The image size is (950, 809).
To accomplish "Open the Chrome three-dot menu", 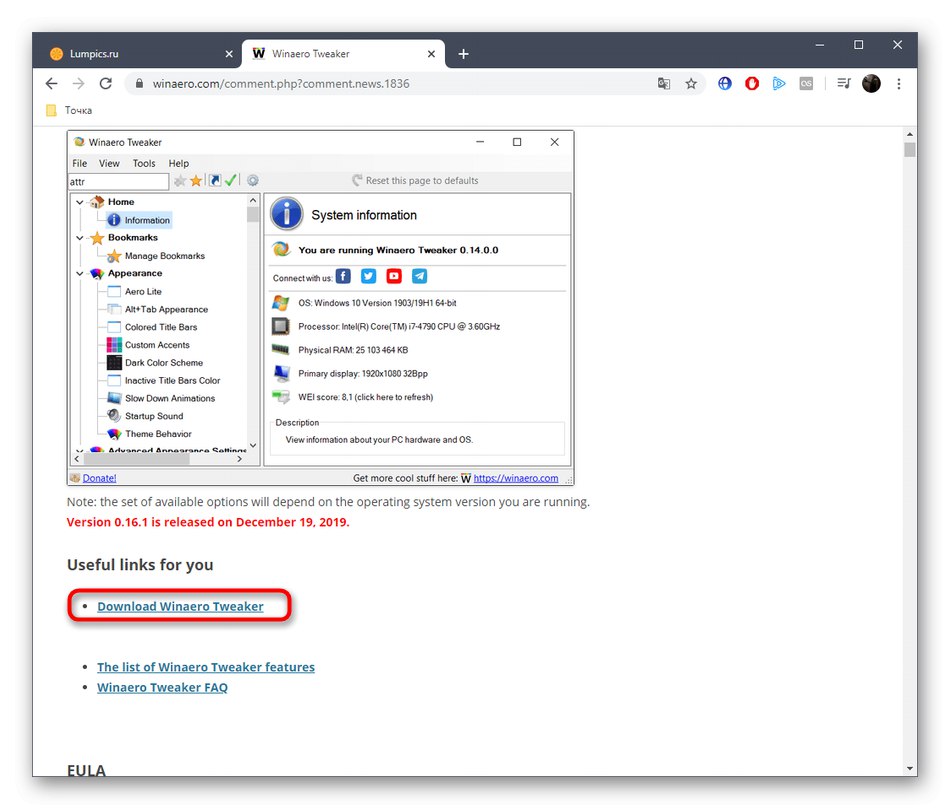I will tap(899, 84).
